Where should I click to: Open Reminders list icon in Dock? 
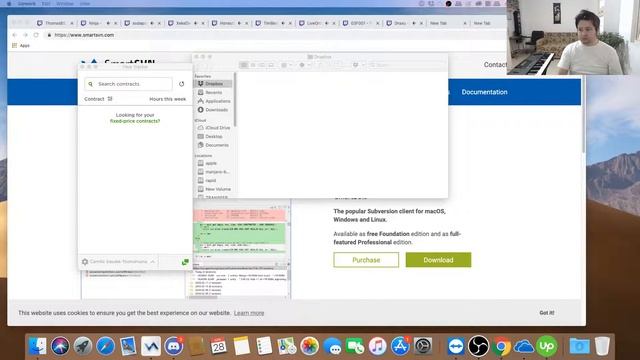[x=264, y=346]
